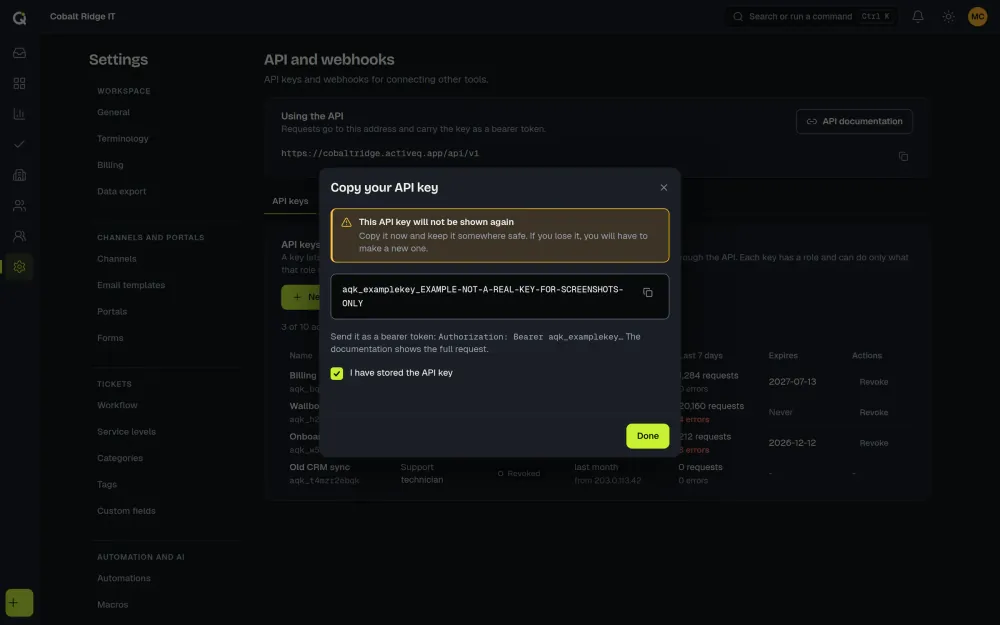1000x625 pixels.
Task: Open the MC user avatar menu
Action: (x=978, y=17)
